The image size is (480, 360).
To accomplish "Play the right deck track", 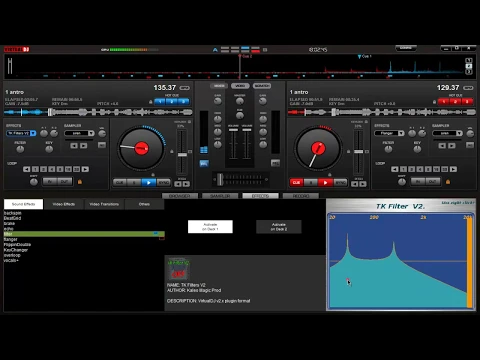I will click(325, 182).
